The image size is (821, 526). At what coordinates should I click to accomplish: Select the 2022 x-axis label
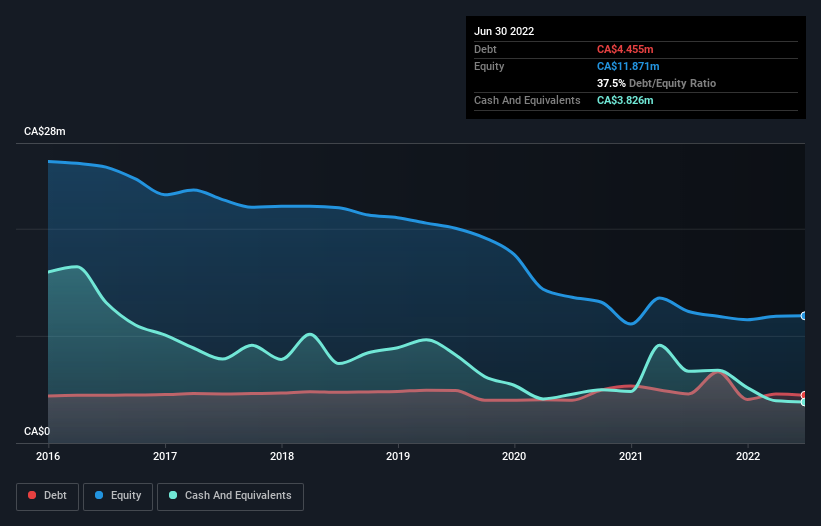pyautogui.click(x=748, y=456)
